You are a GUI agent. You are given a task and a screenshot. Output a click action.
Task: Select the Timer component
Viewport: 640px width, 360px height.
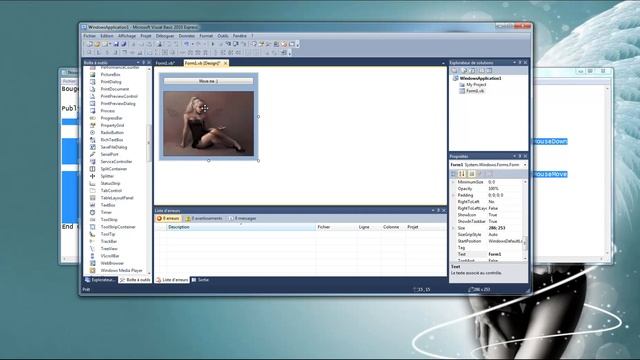pos(106,212)
